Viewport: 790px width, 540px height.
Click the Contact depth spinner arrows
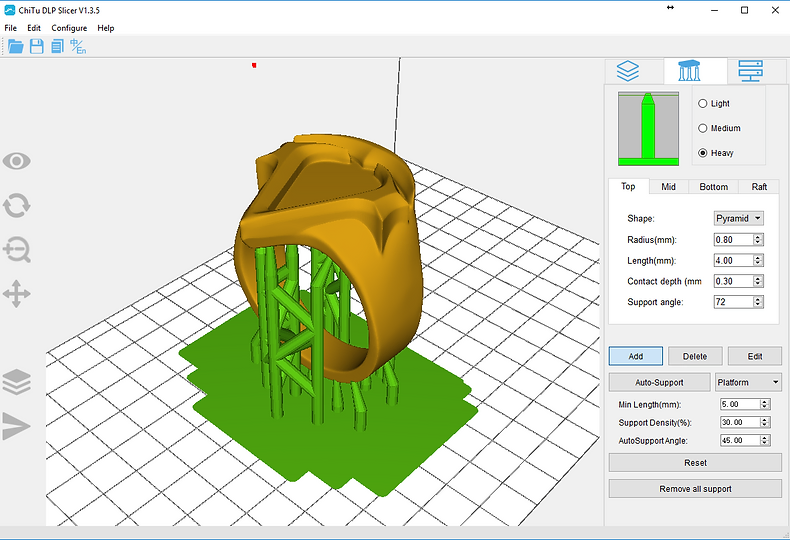pos(758,281)
